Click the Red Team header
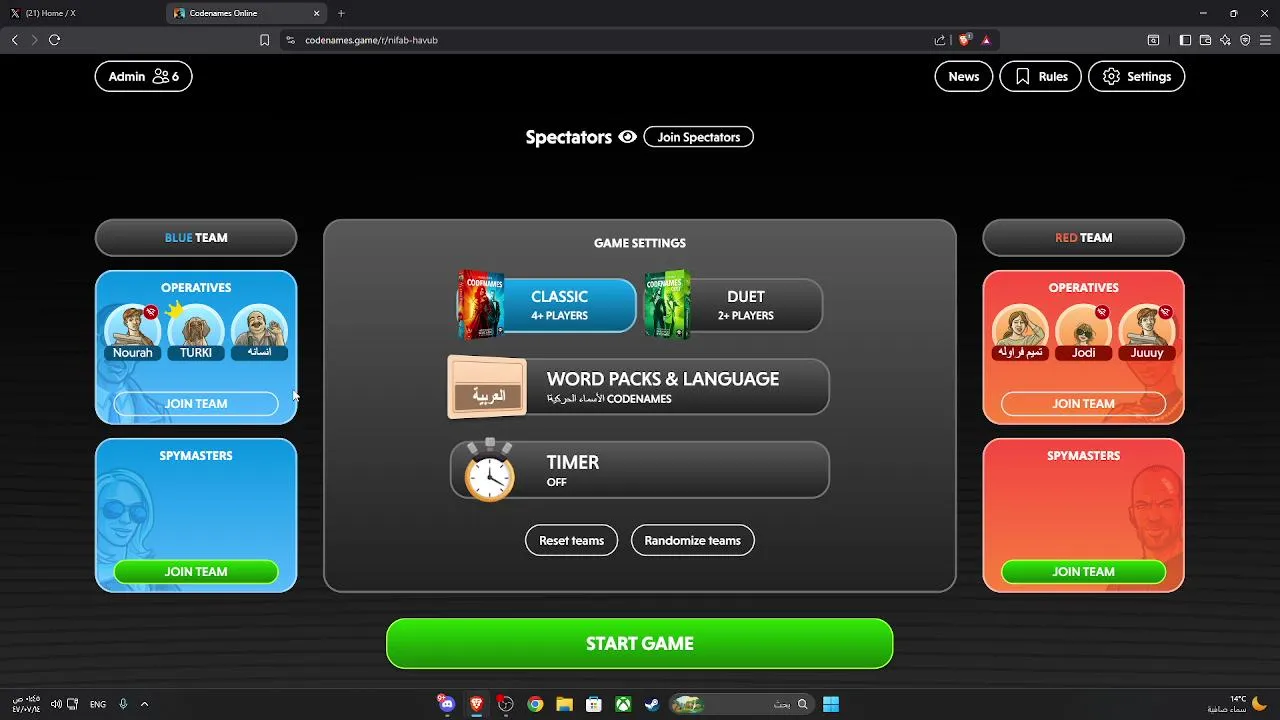Image resolution: width=1280 pixels, height=720 pixels. 1083,238
